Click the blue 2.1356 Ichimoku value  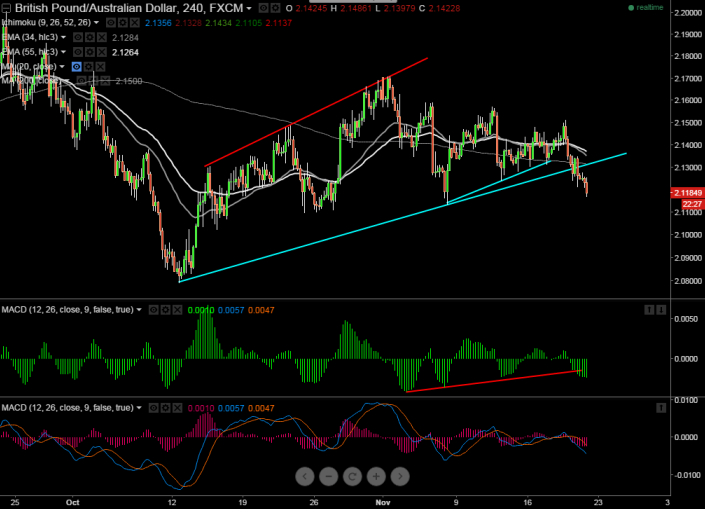tap(158, 23)
